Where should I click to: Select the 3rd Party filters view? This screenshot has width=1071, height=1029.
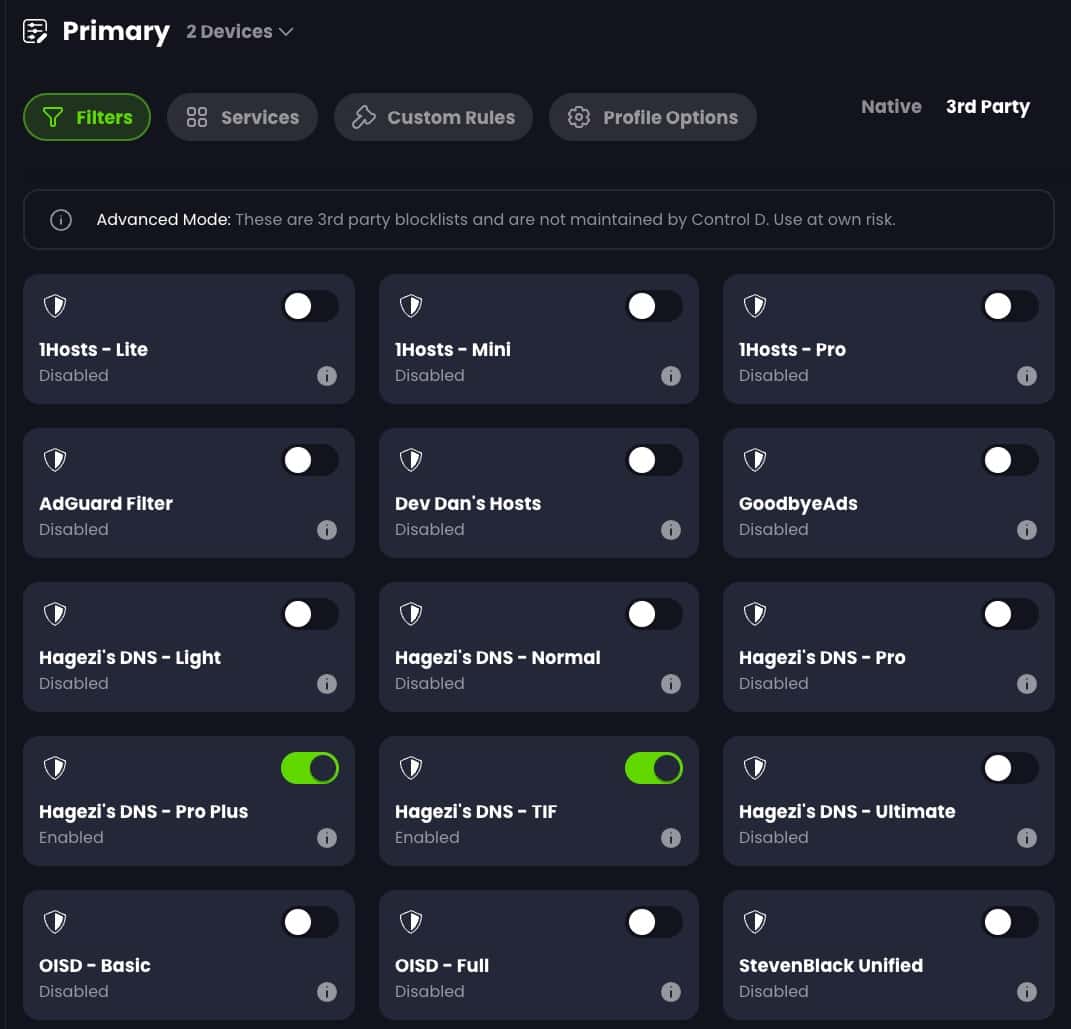click(x=987, y=107)
